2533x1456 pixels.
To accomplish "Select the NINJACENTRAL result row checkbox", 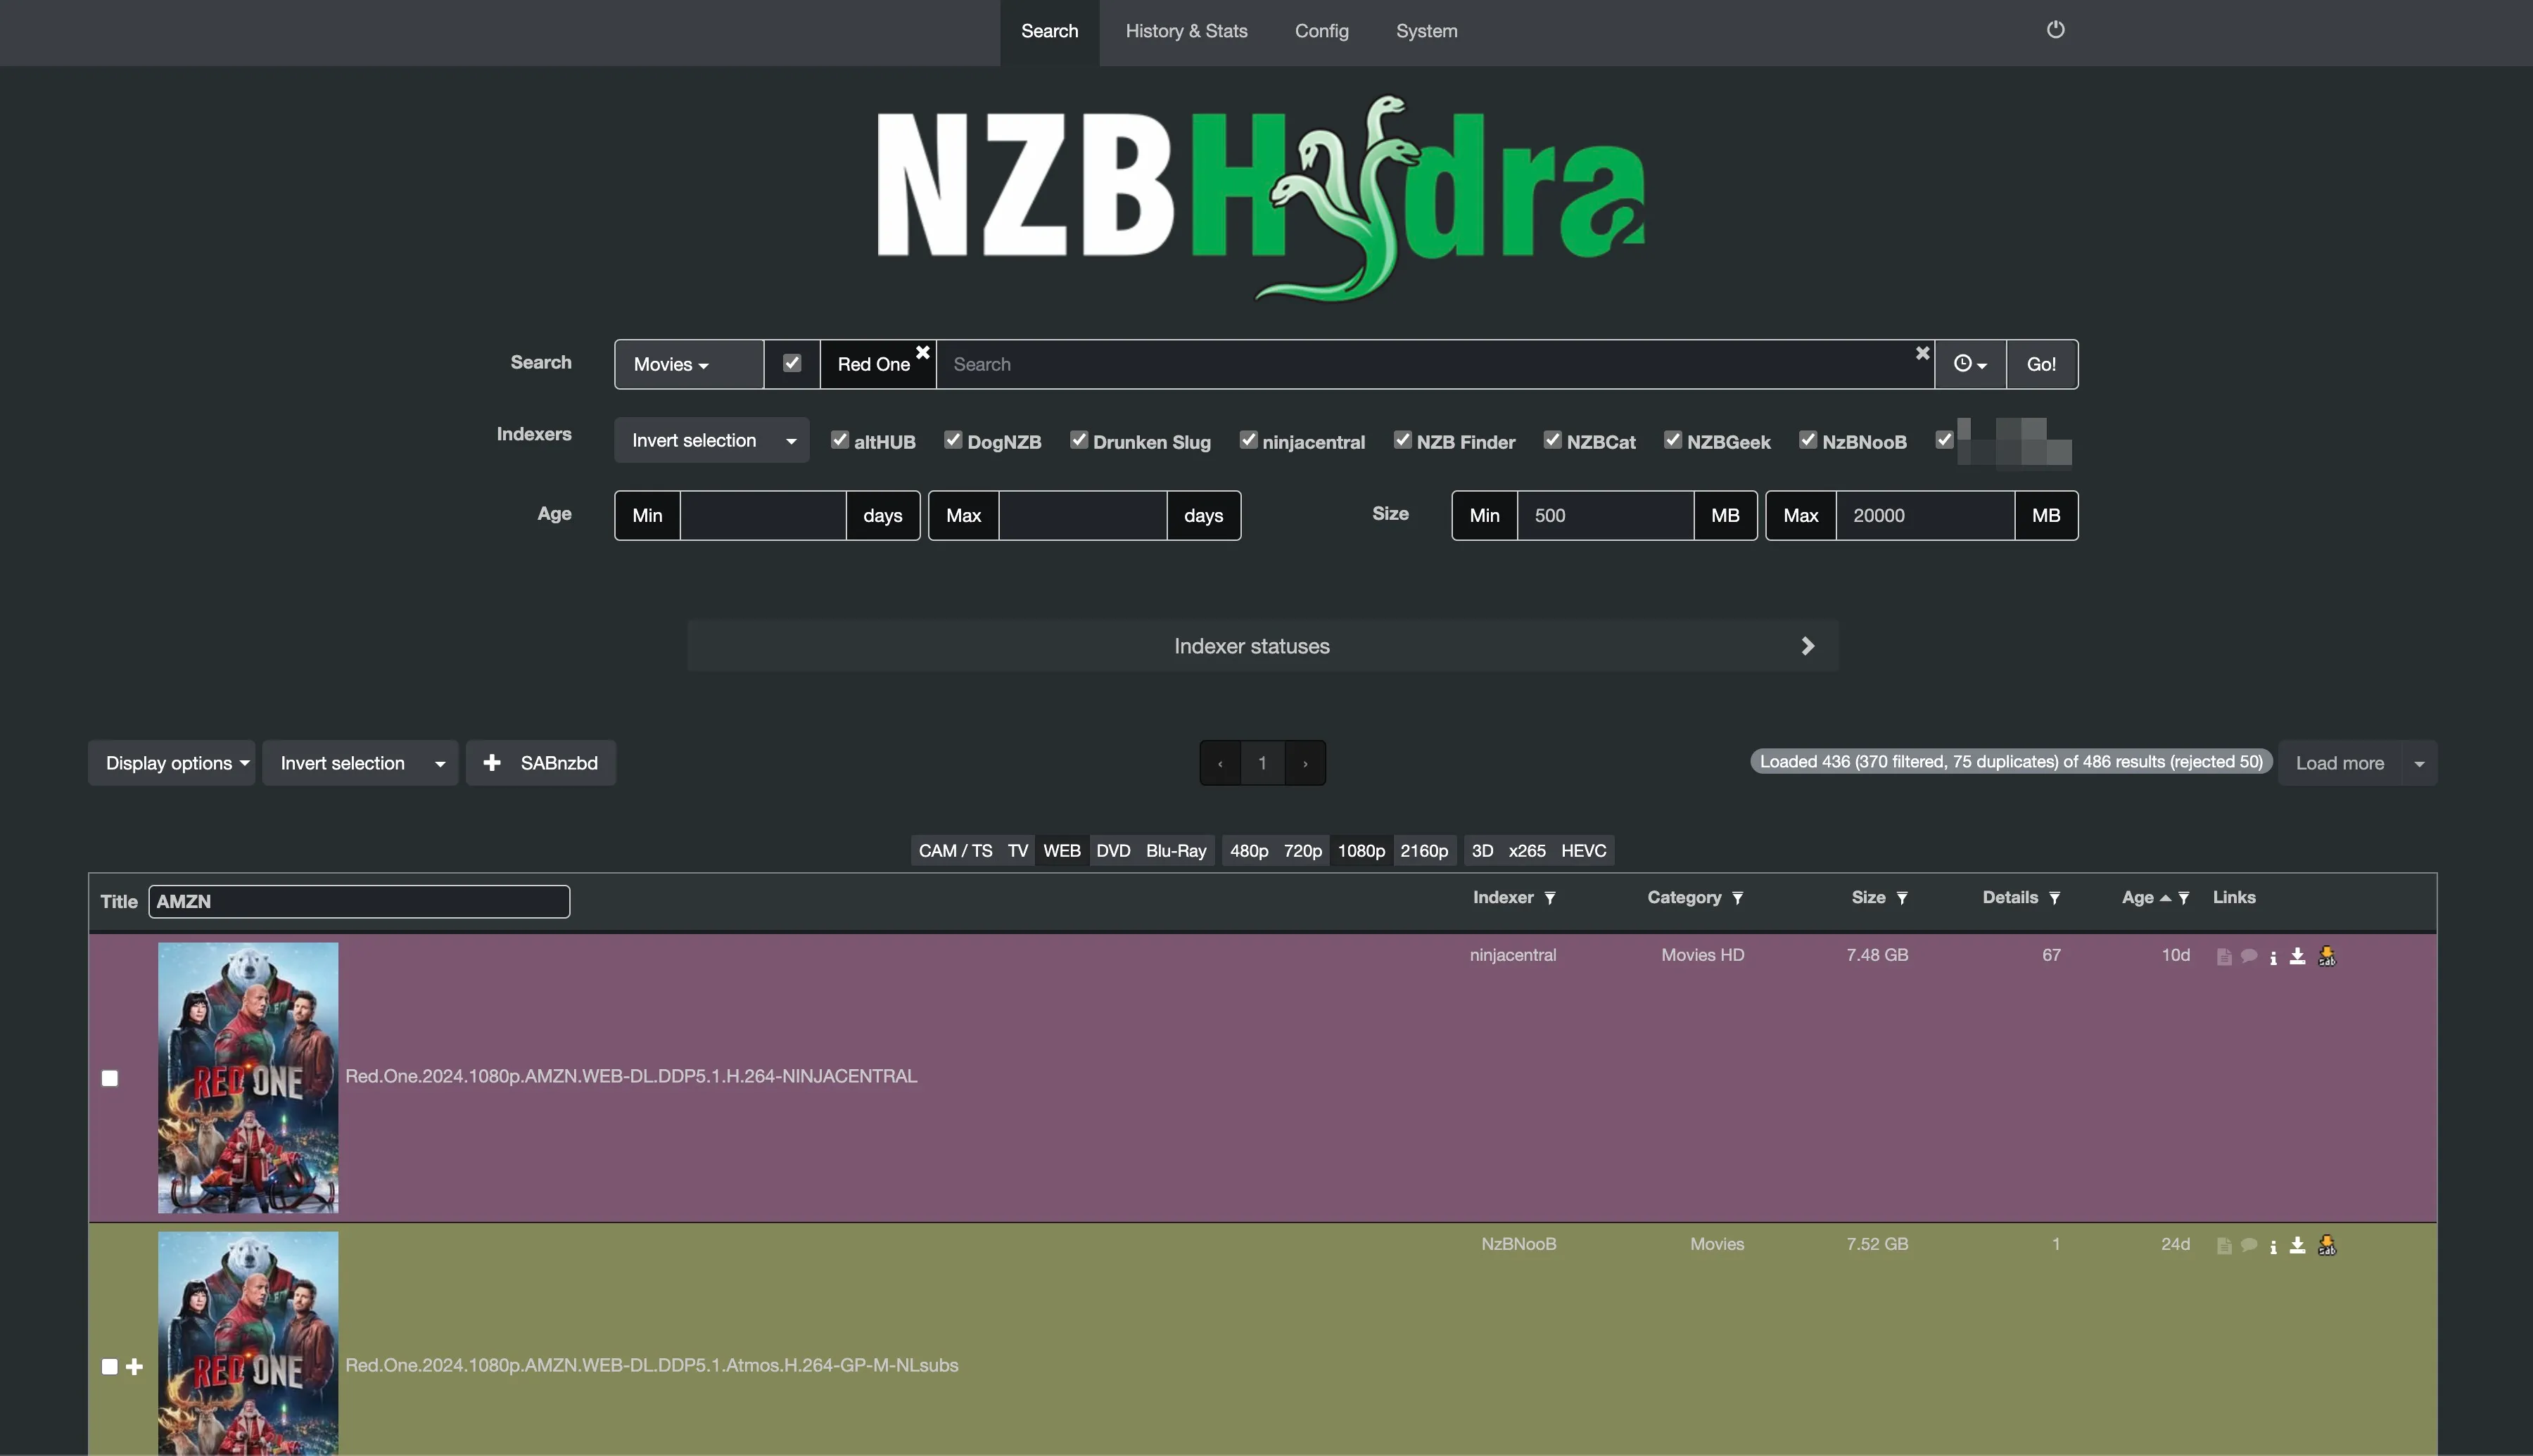I will tap(110, 1078).
